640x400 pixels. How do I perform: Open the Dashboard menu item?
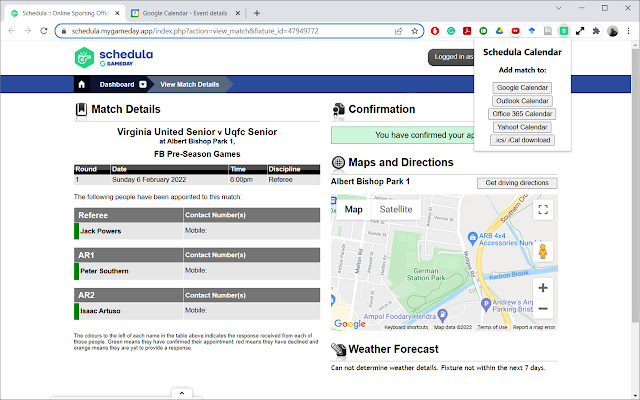(x=117, y=84)
